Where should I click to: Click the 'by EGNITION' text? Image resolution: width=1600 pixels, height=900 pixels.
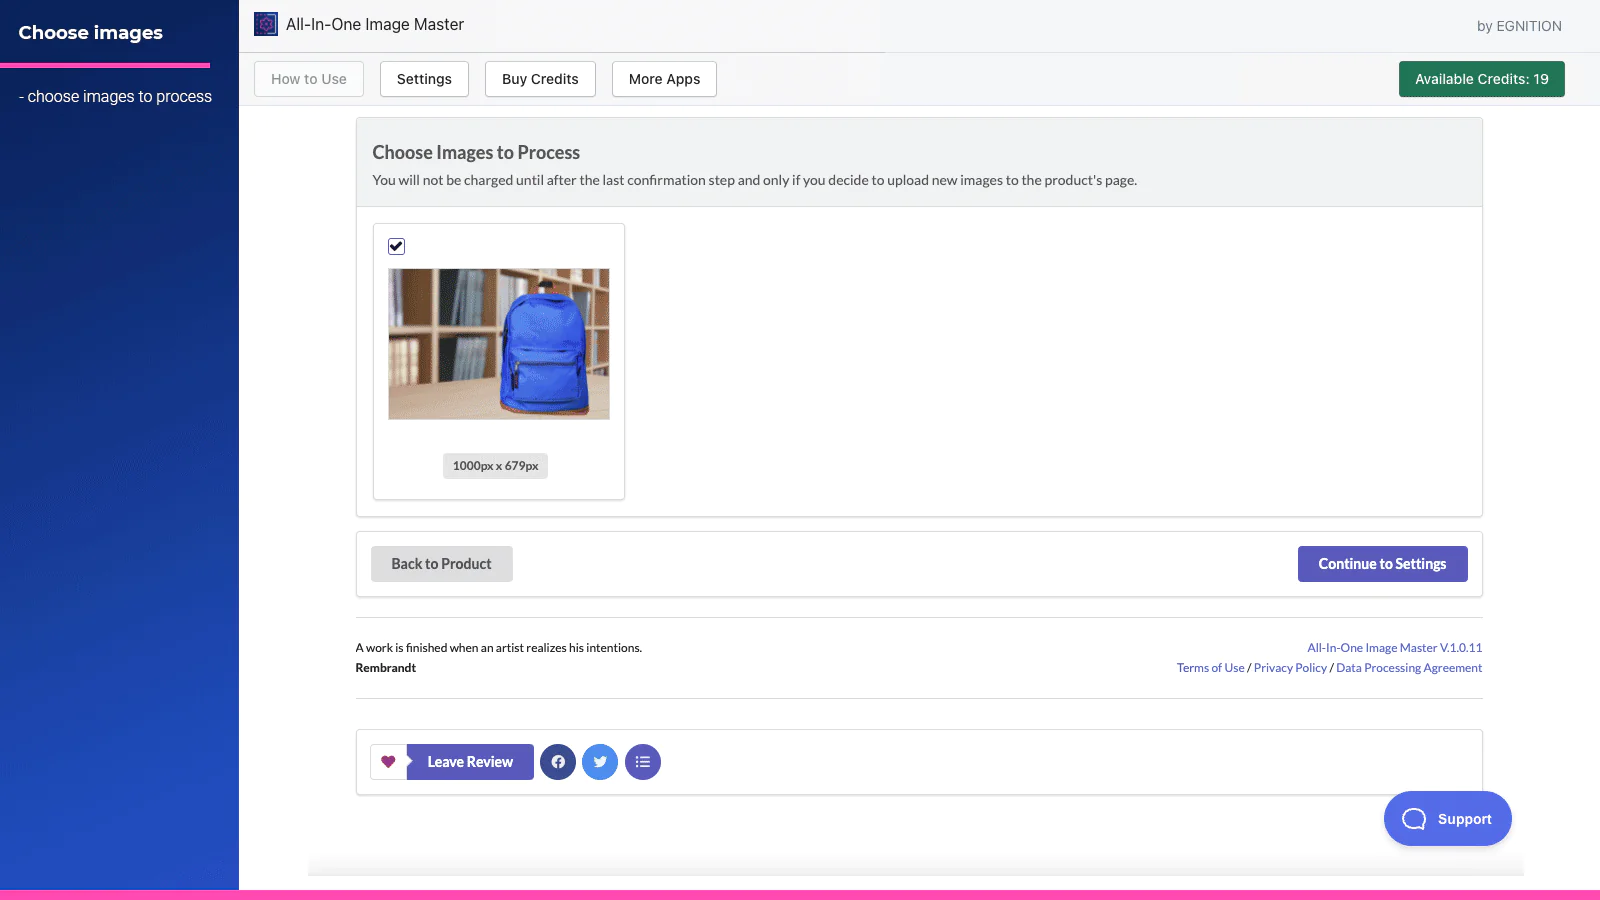(x=1519, y=26)
